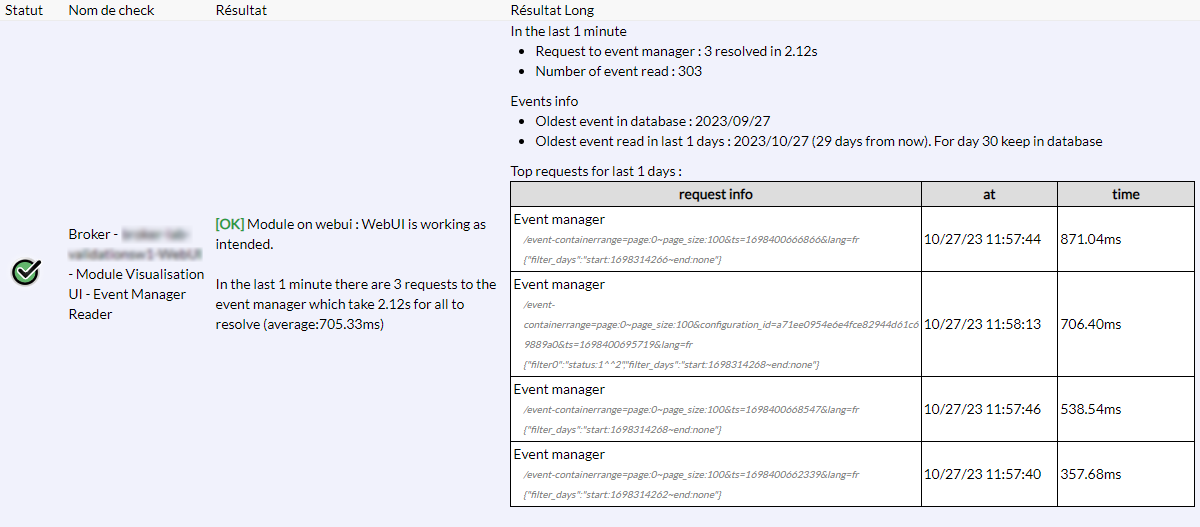
Task: Click the green OK status check icon
Action: point(25,272)
